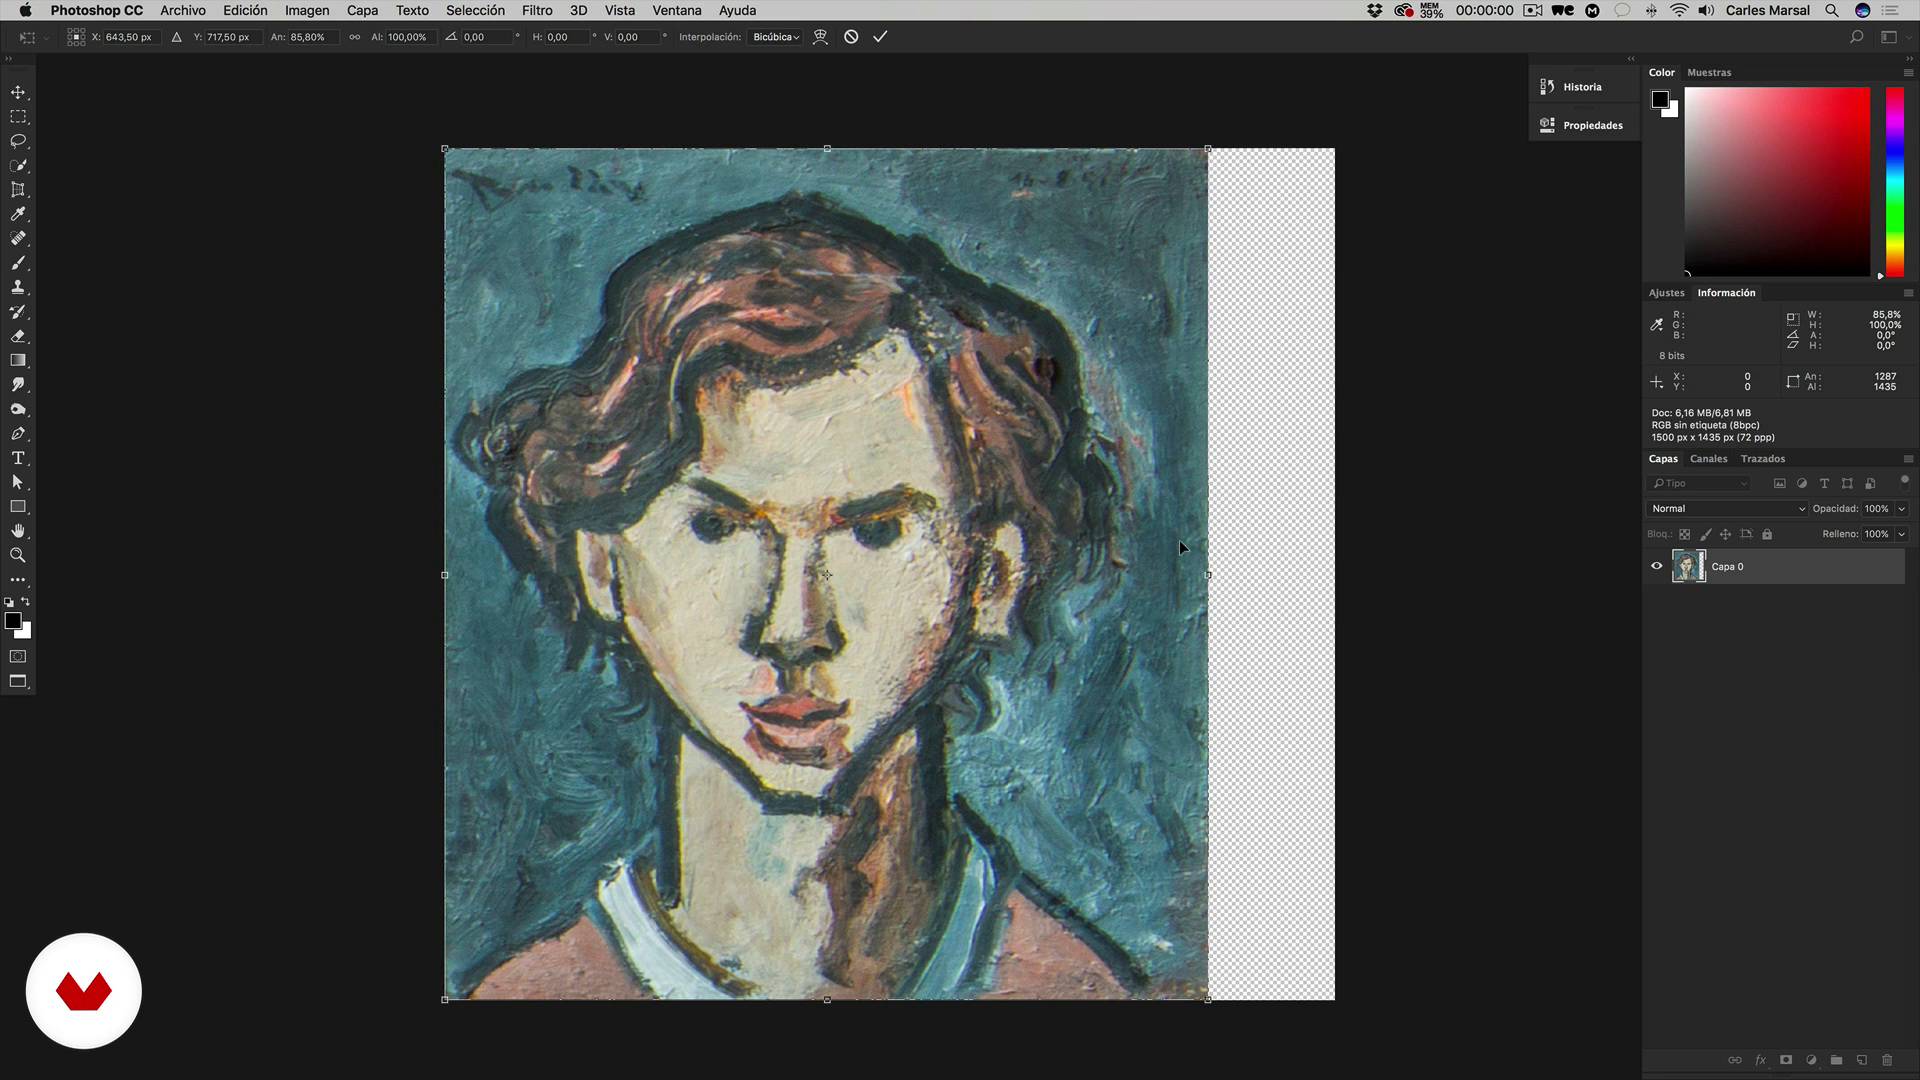Cancel the transform with the prohibit icon

tap(851, 37)
